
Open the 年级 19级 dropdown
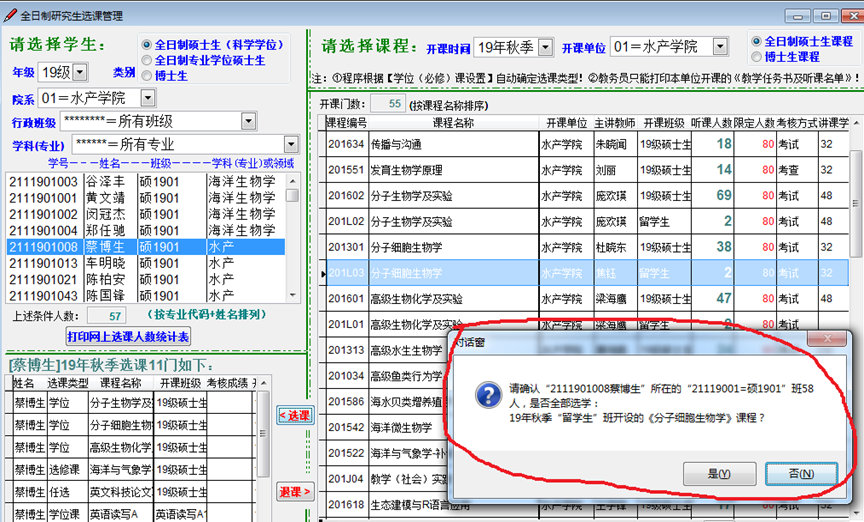point(80,72)
